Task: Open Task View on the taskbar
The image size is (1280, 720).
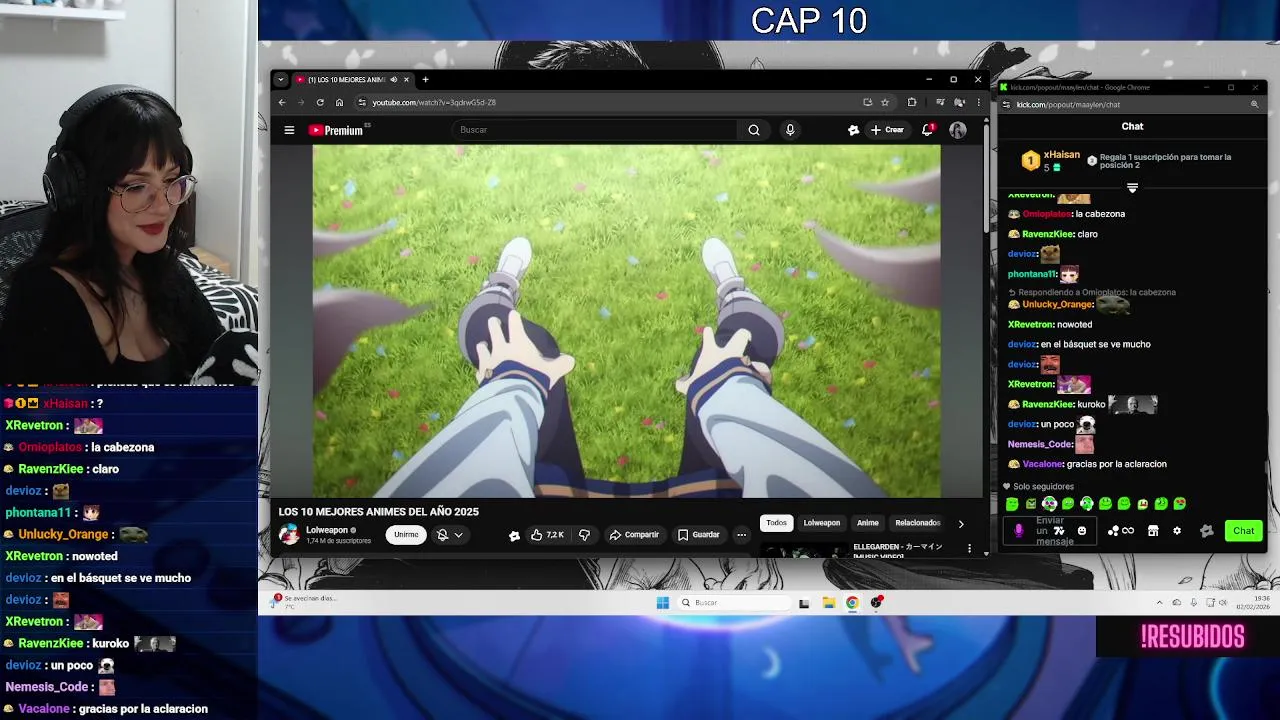Action: 804,602
